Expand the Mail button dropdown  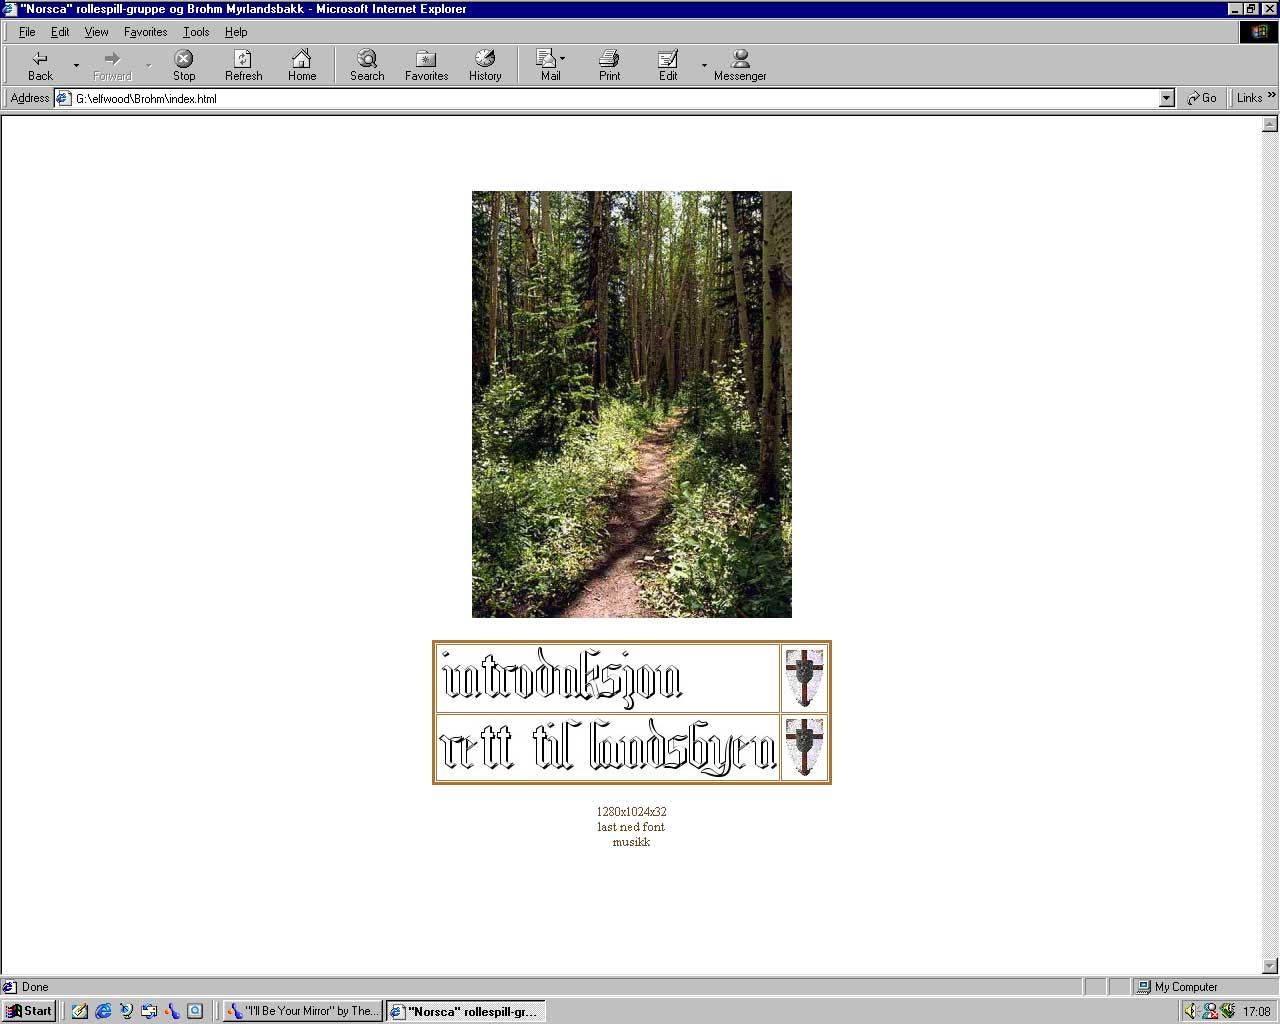click(563, 59)
